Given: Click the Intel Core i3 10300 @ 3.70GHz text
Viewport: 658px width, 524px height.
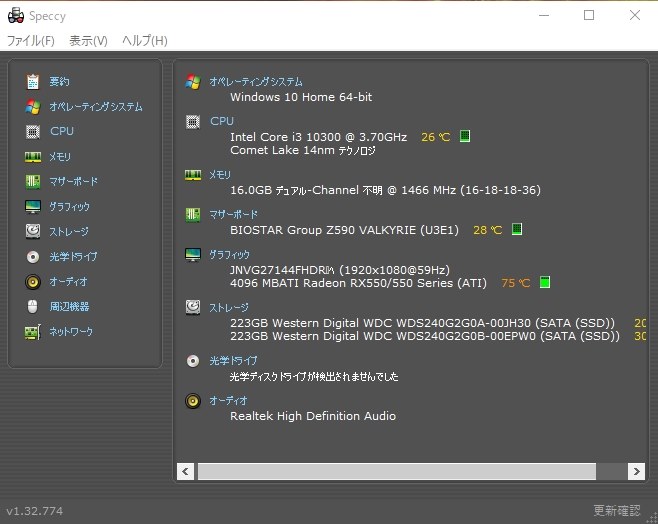Looking at the screenshot, I should 319,137.
